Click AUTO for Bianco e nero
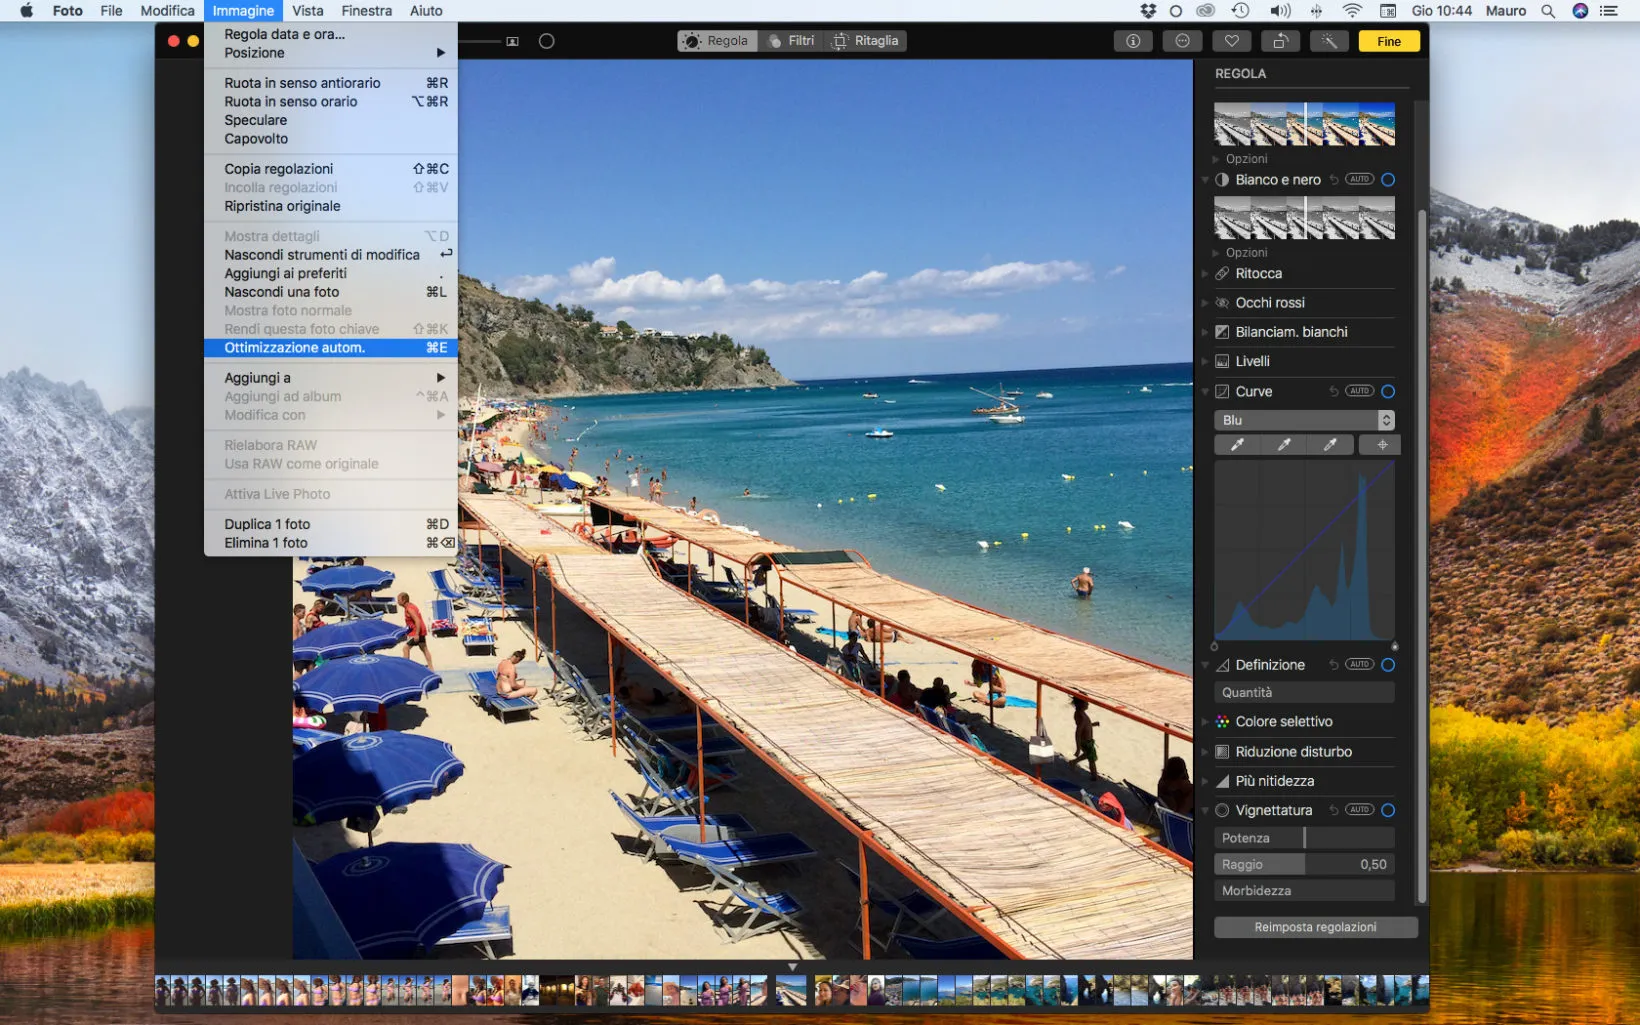This screenshot has width=1640, height=1025. coord(1359,180)
